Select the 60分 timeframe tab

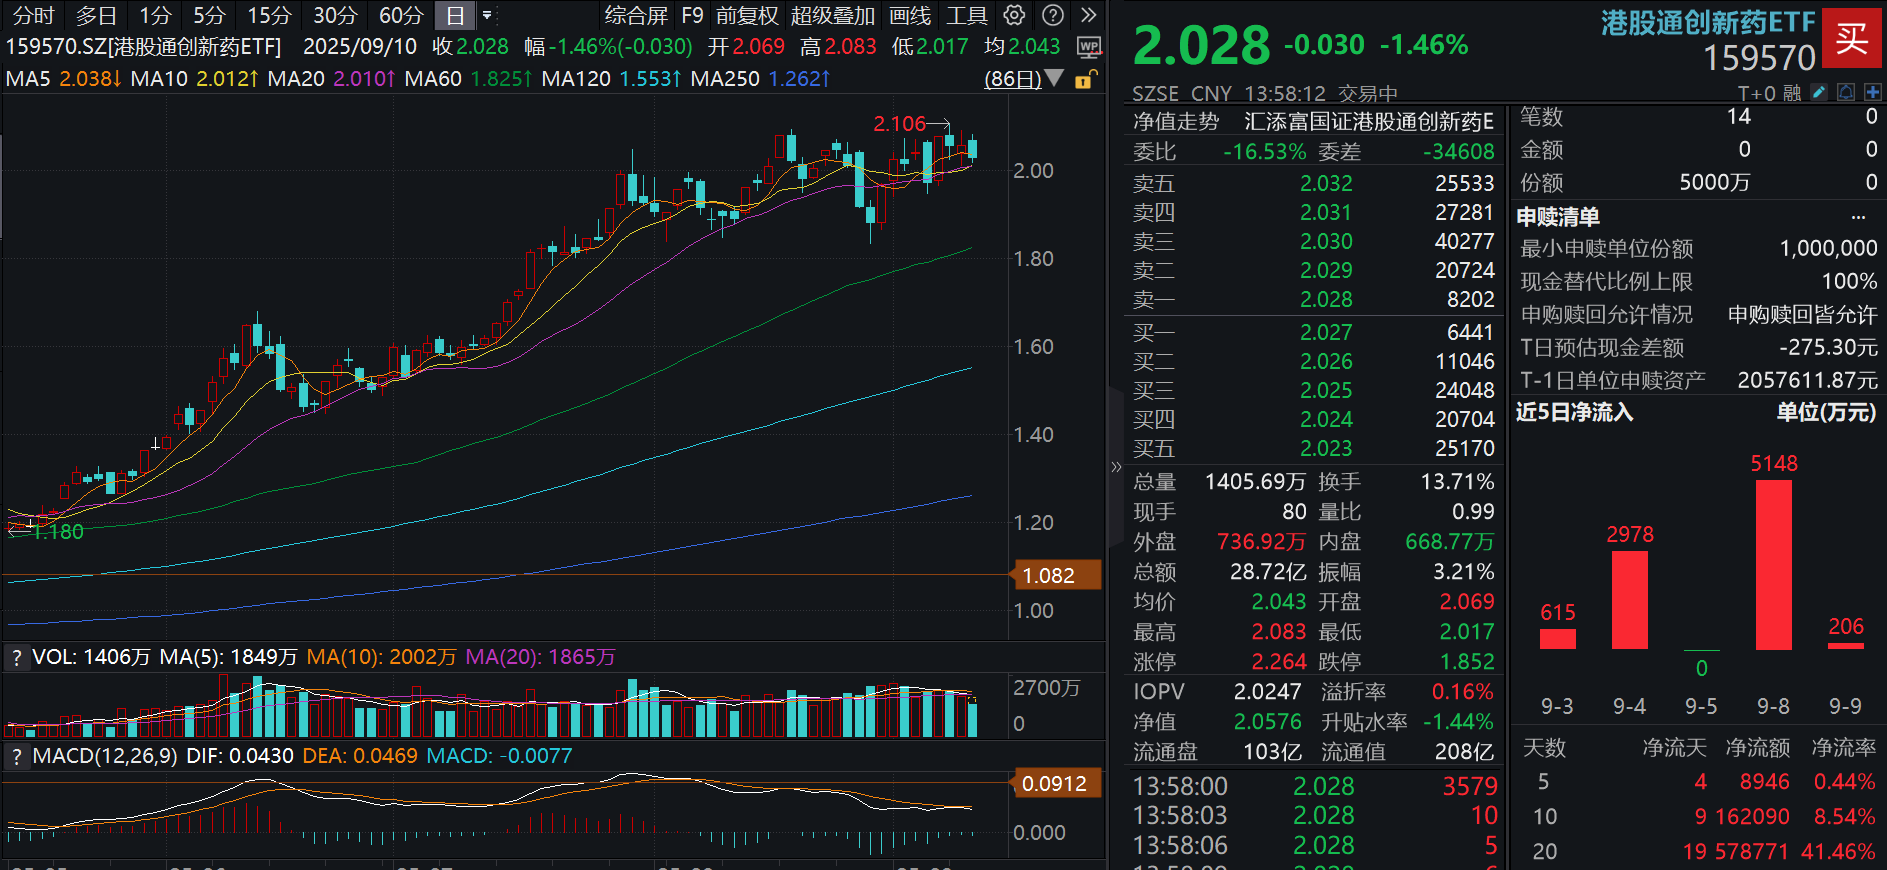400,15
